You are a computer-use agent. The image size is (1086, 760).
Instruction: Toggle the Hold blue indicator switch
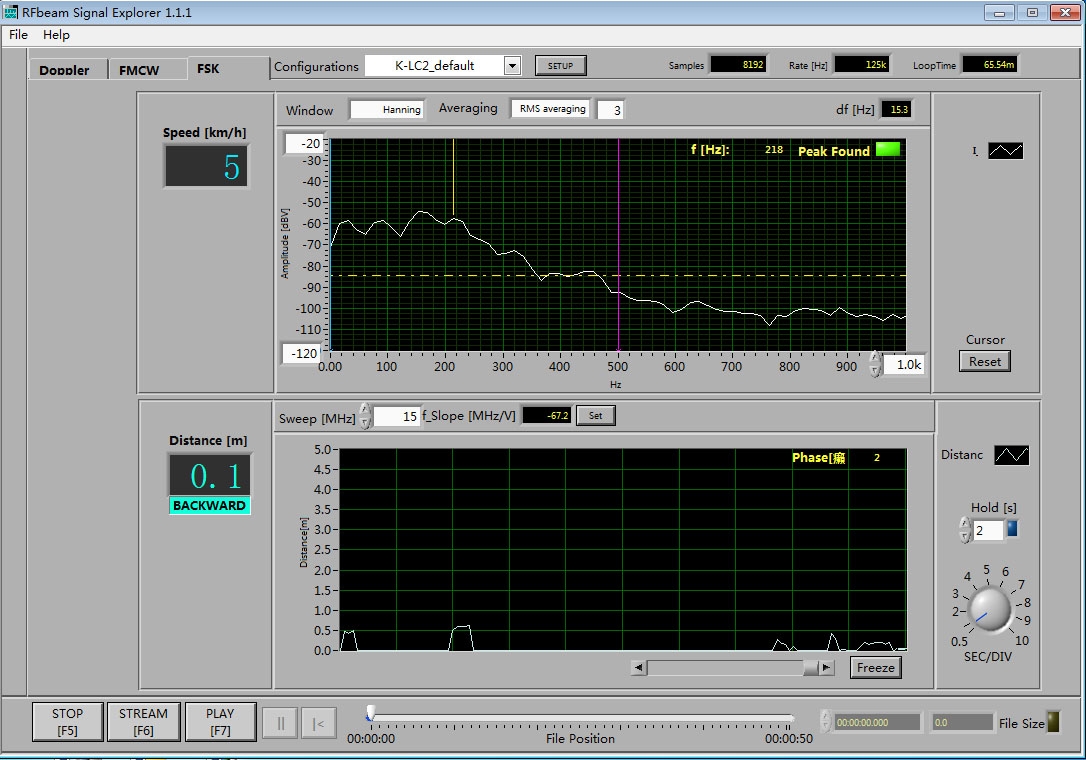pyautogui.click(x=1012, y=529)
